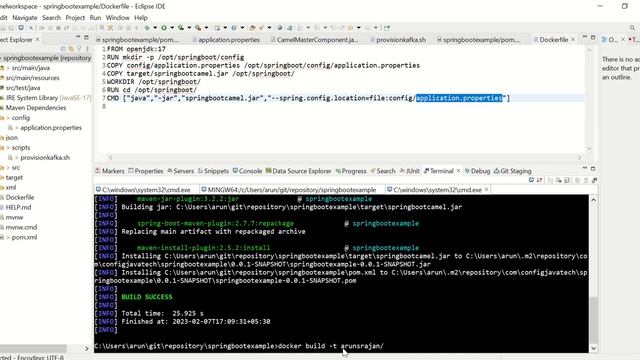Click the Save icon in main toolbar
This screenshot has height=360, width=640.
click(3, 28)
